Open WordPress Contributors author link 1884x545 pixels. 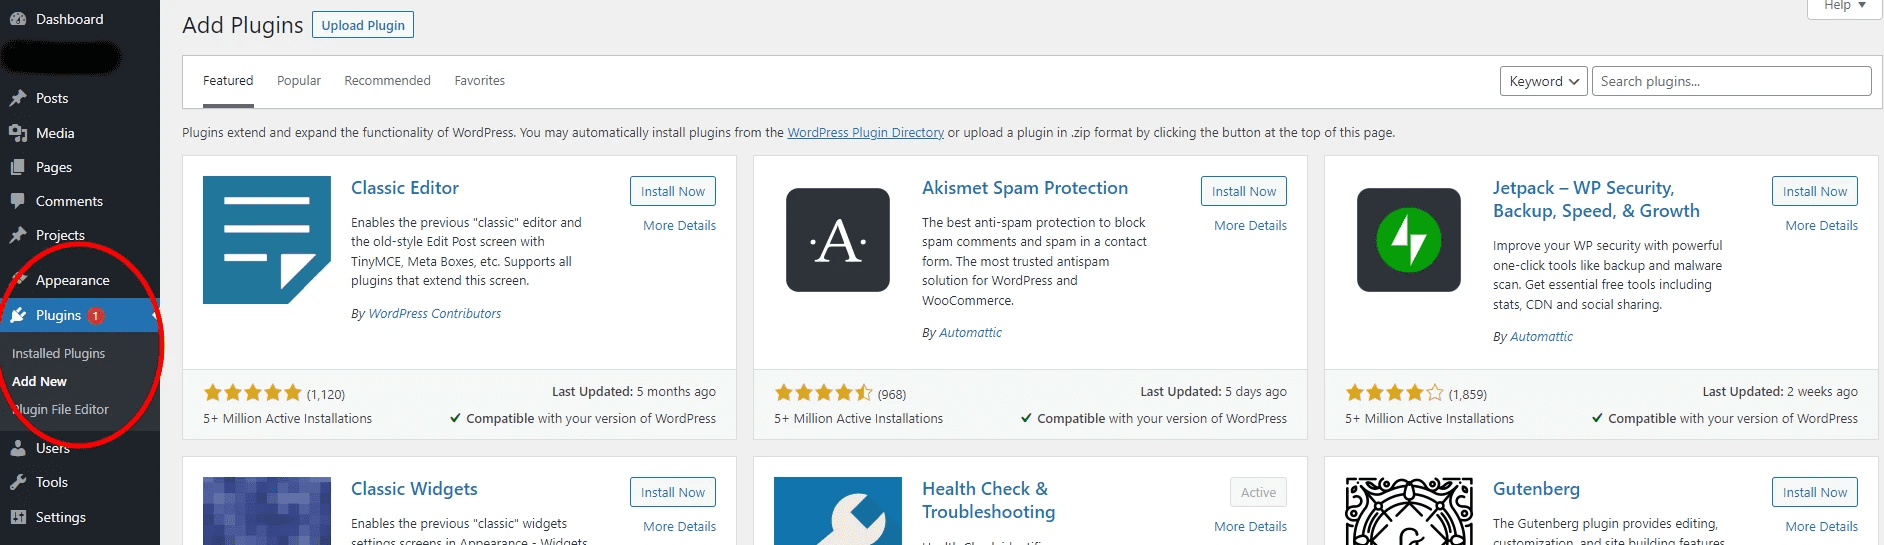435,314
